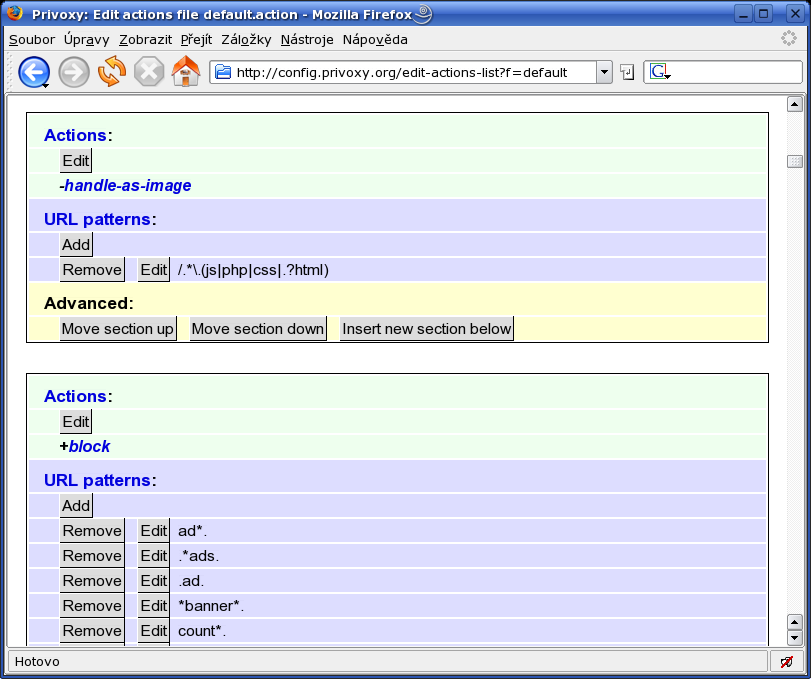
Task: Click the Firefox throbber activity icon
Action: click(x=788, y=38)
